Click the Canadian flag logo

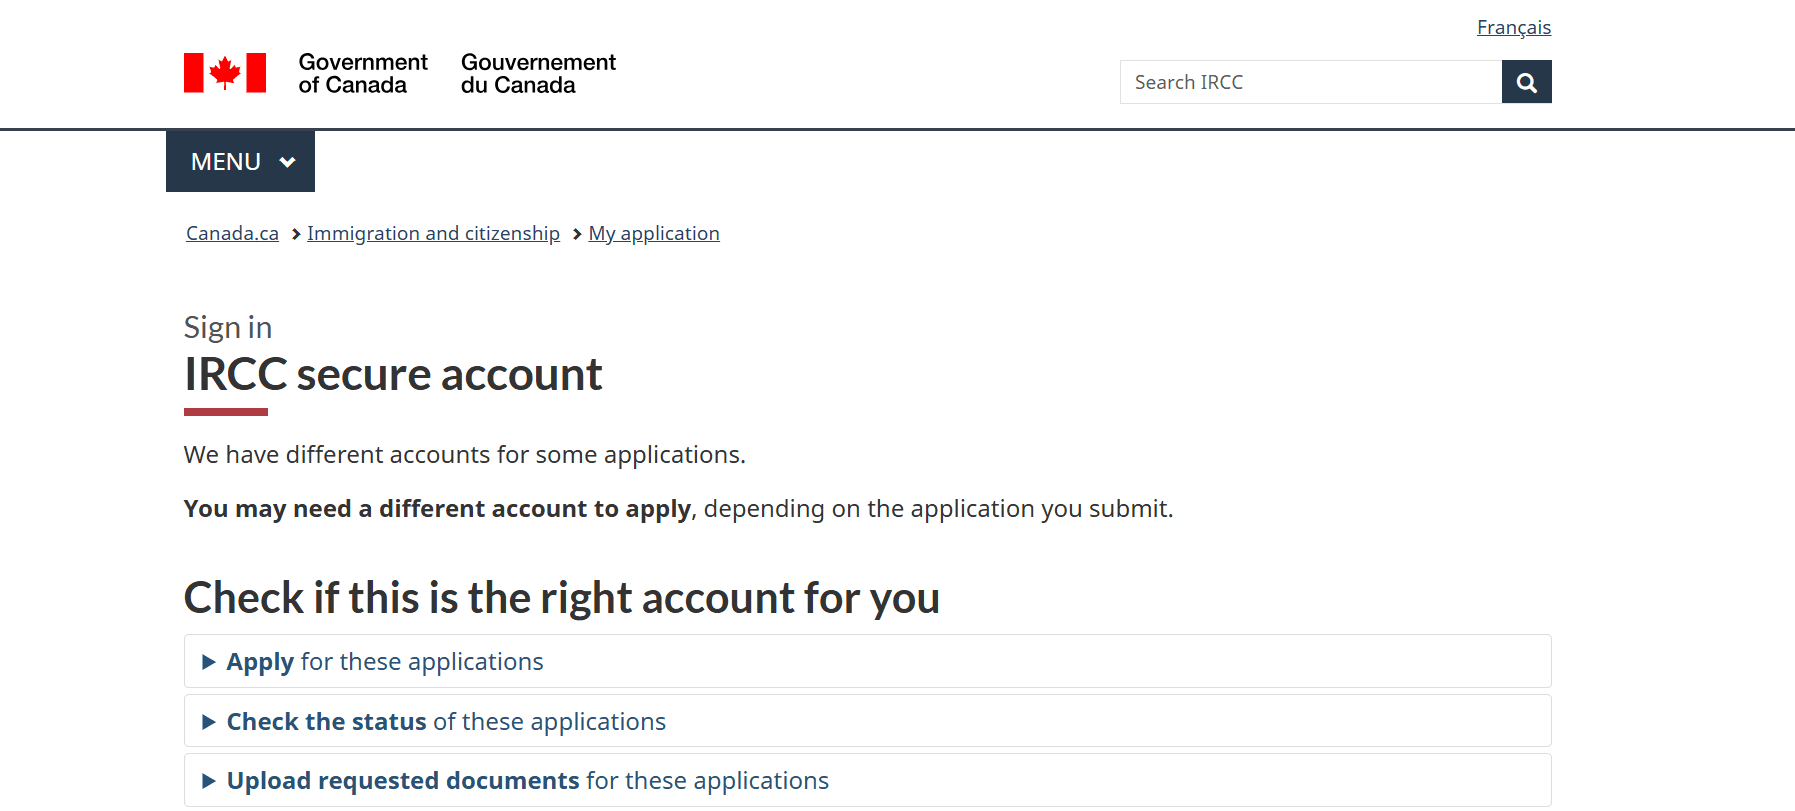[225, 73]
